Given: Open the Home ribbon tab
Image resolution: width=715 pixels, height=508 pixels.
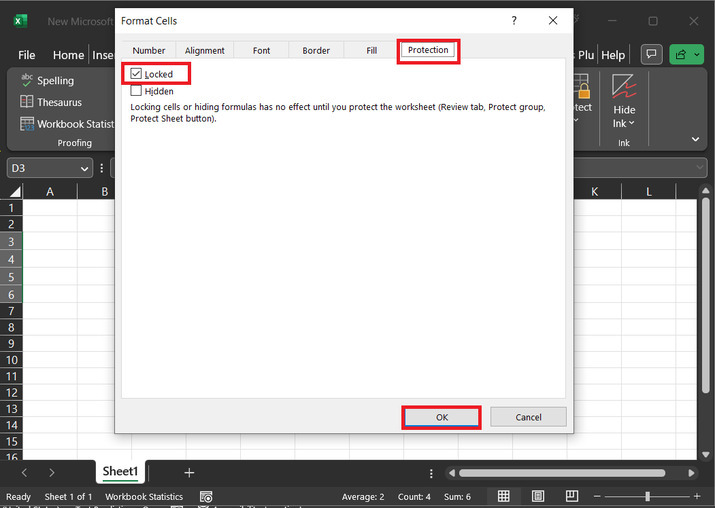Looking at the screenshot, I should tap(68, 55).
